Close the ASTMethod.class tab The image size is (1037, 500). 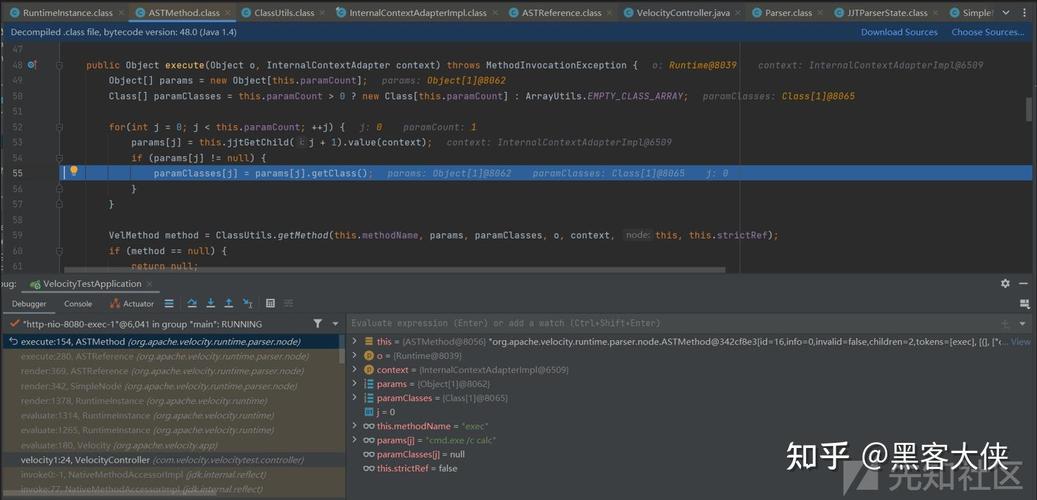(228, 13)
